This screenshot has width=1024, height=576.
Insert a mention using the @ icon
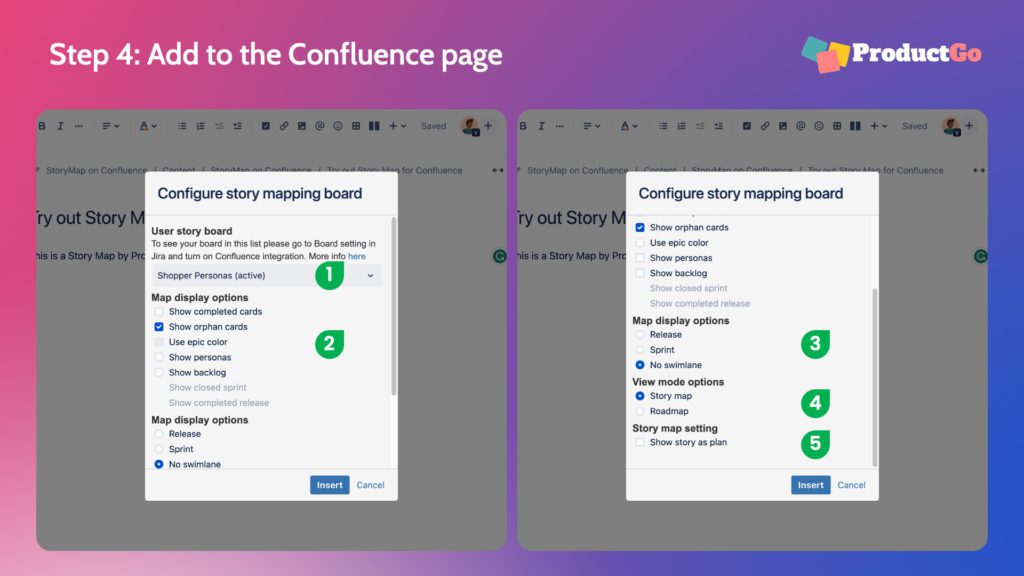click(320, 126)
